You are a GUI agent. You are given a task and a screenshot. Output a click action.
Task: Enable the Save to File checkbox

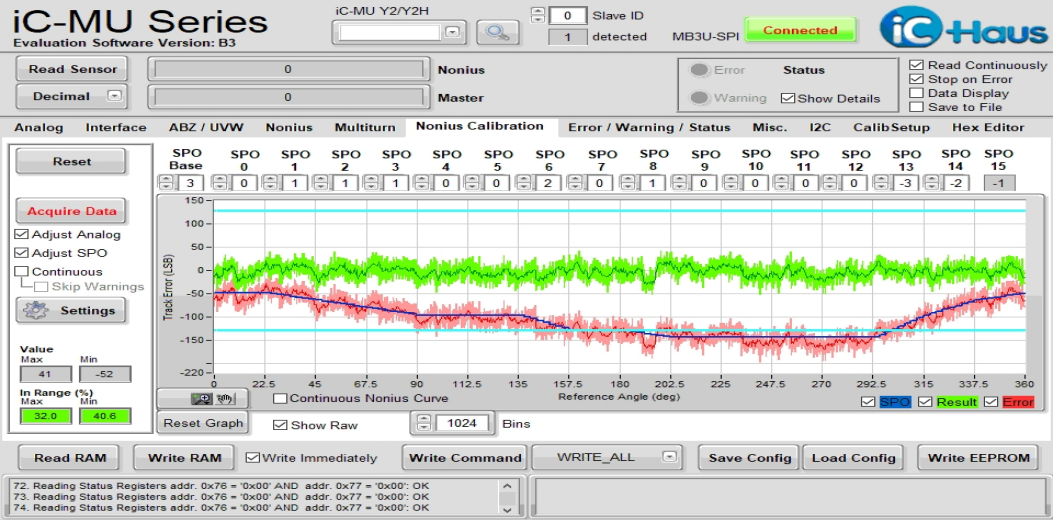click(x=916, y=107)
